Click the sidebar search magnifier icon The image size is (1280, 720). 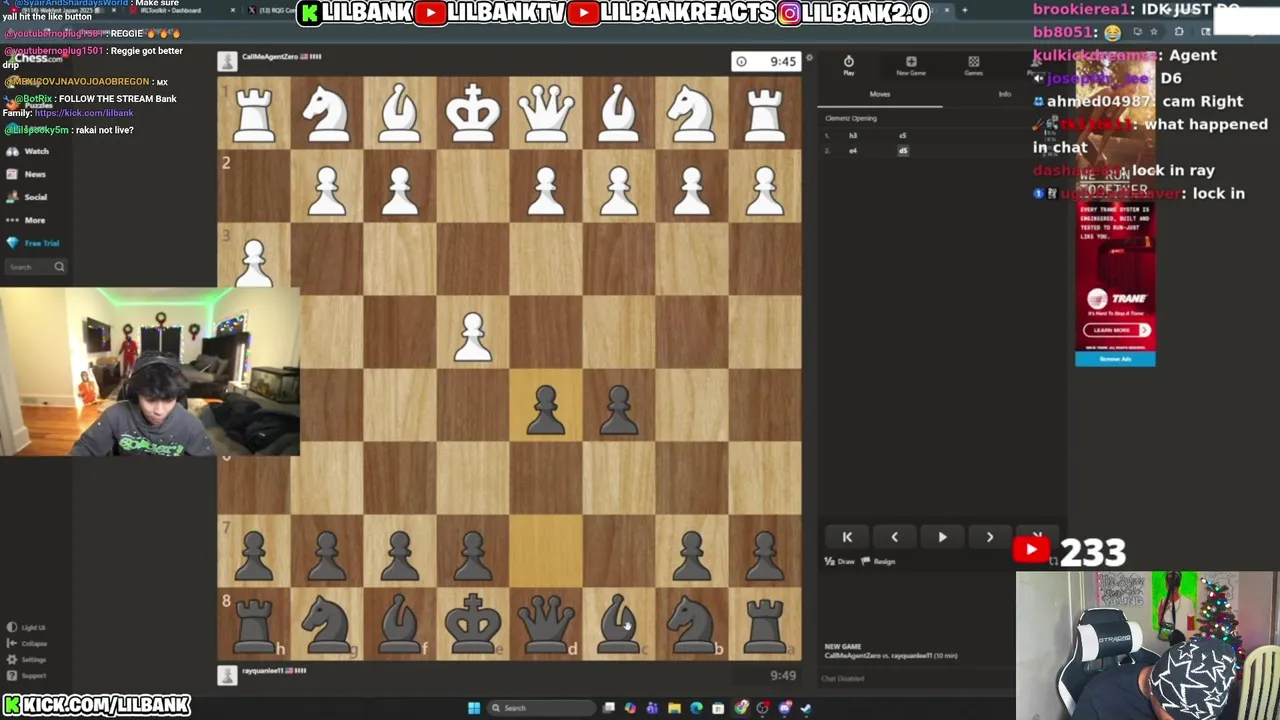tap(59, 267)
